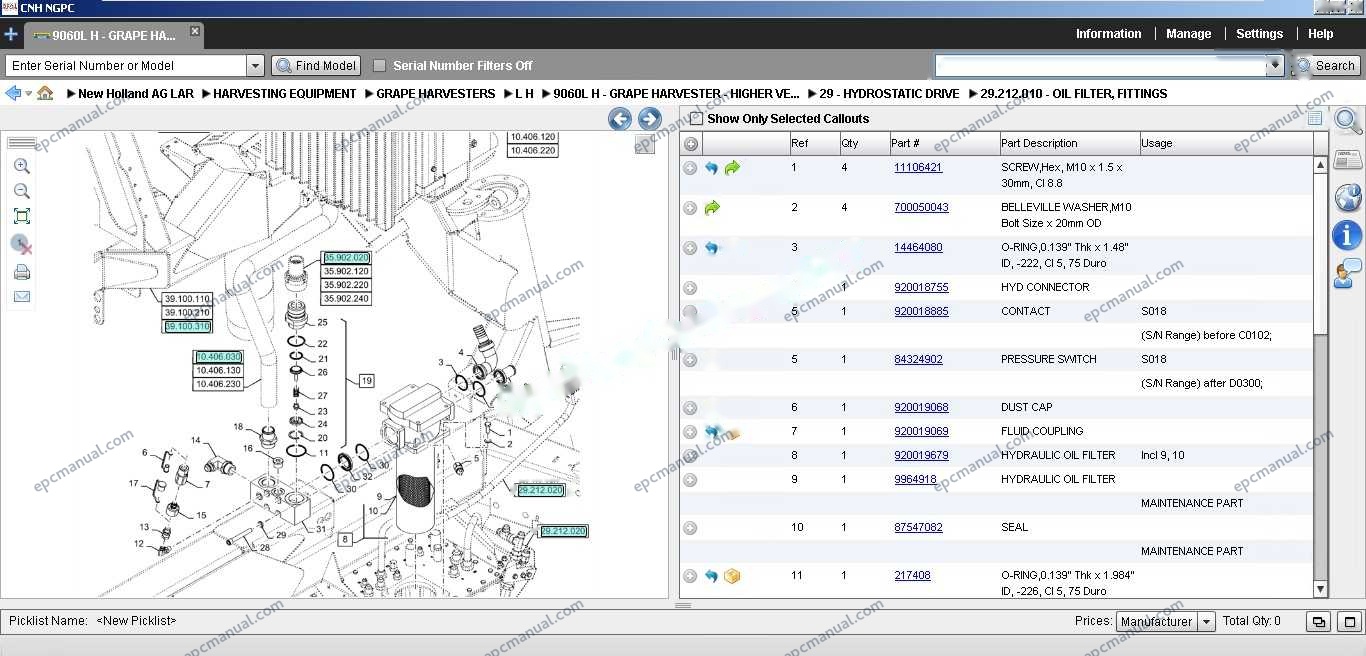Image resolution: width=1366 pixels, height=656 pixels.
Task: Open a new tab with the plus icon
Action: [x=11, y=35]
